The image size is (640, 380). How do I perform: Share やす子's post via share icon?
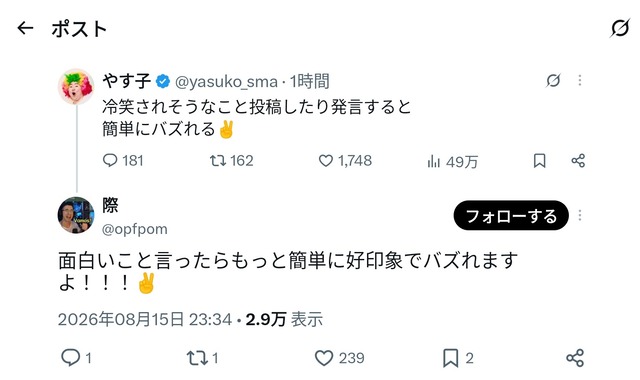click(x=578, y=160)
